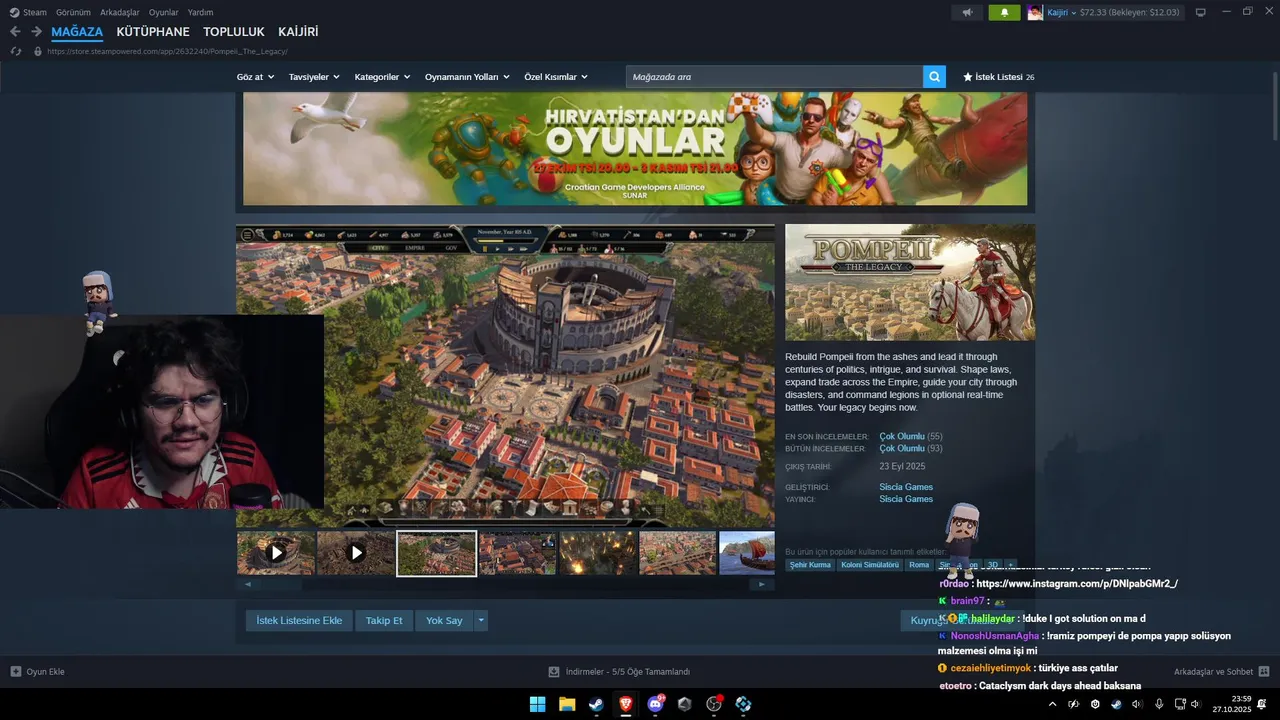
Task: Click the microphone tray icon
Action: 1159,704
